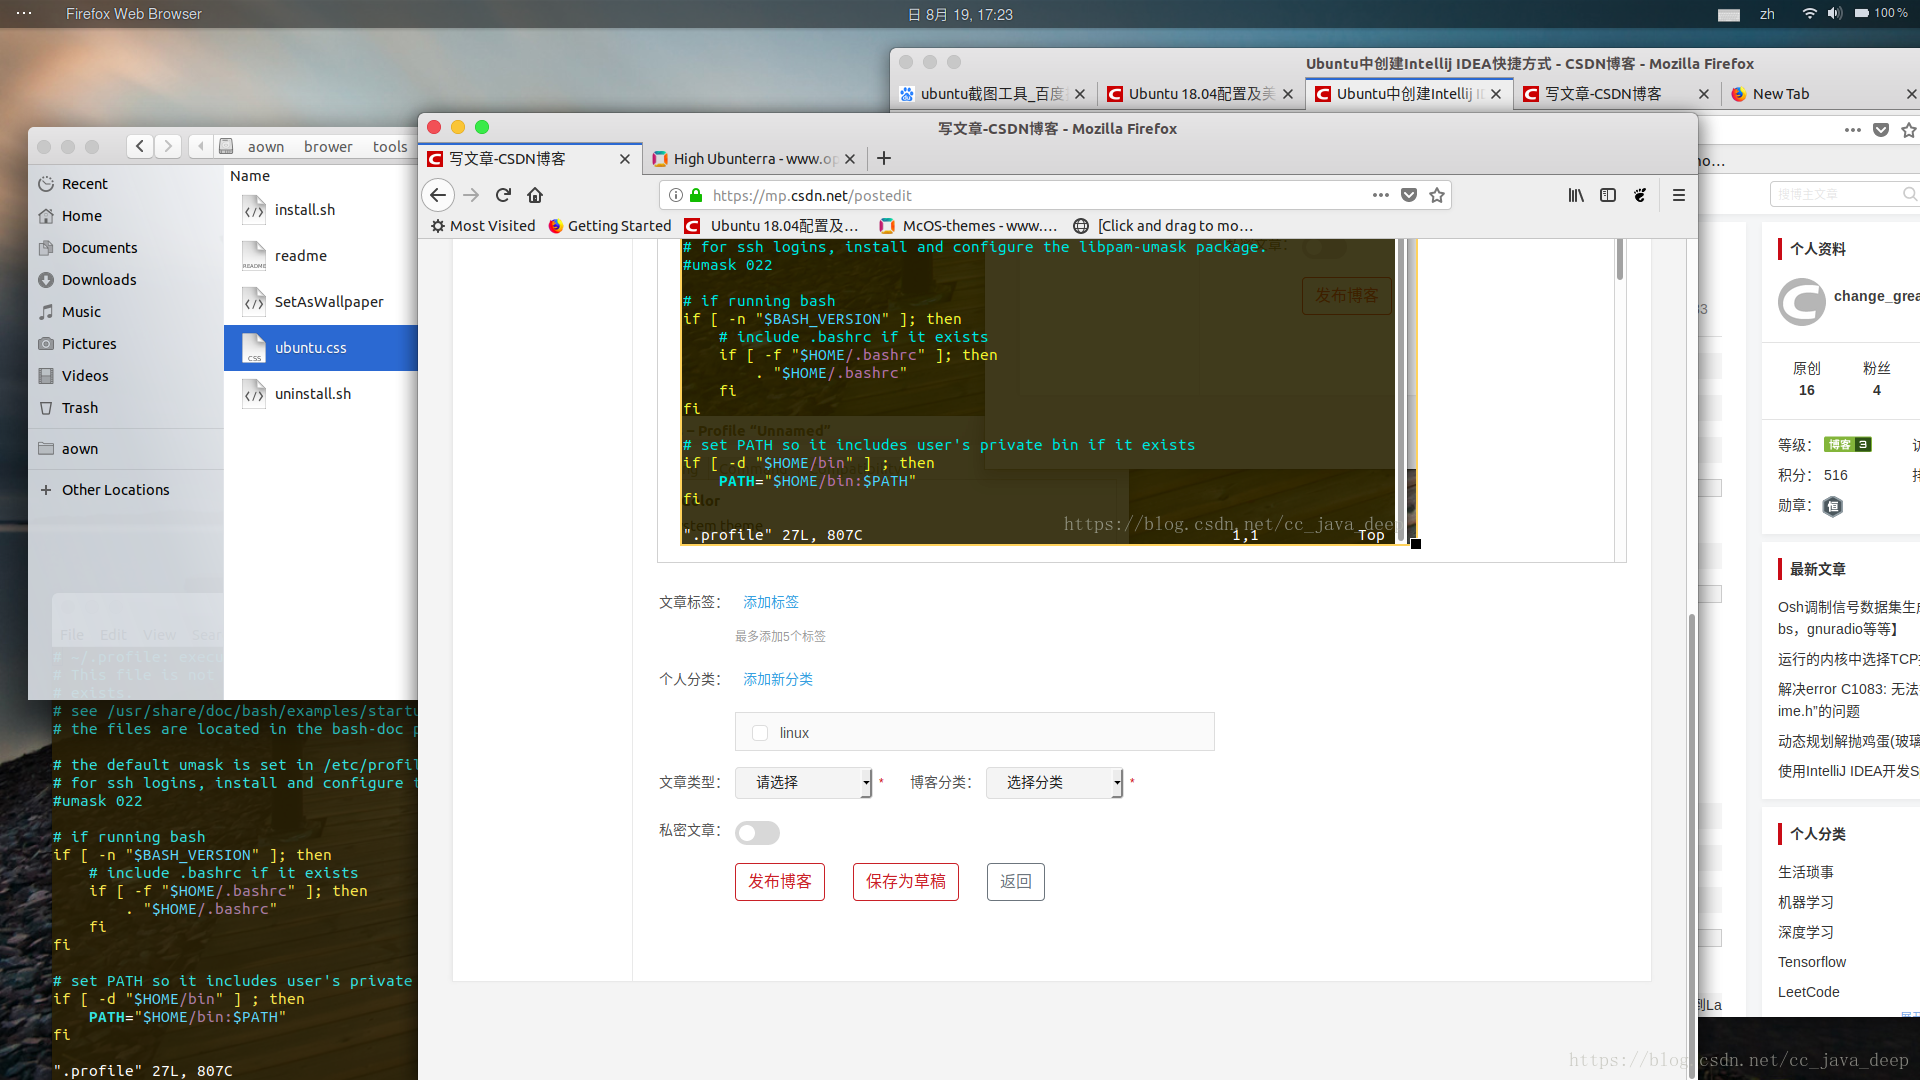Open a new tab with plus

(x=884, y=158)
